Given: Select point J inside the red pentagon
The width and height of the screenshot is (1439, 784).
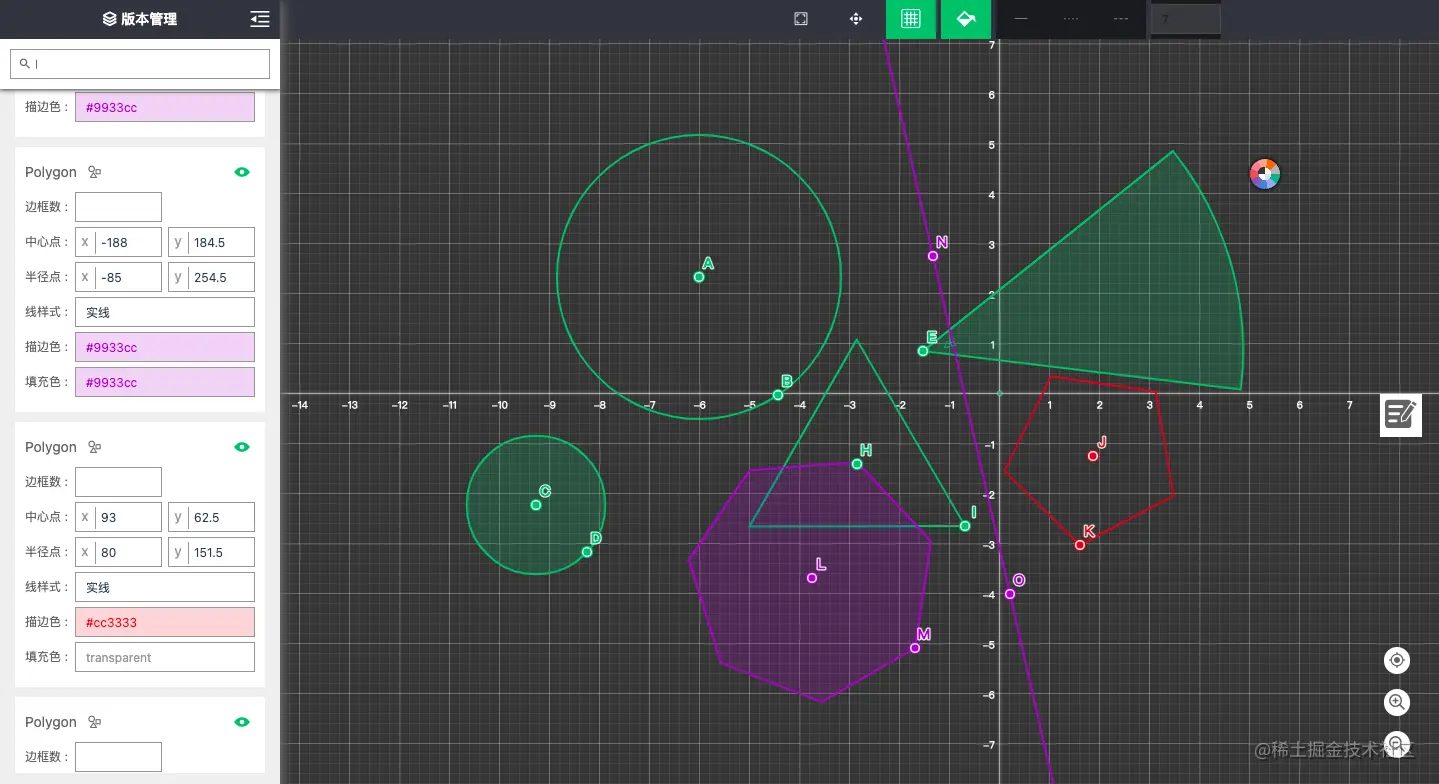Looking at the screenshot, I should point(1093,456).
